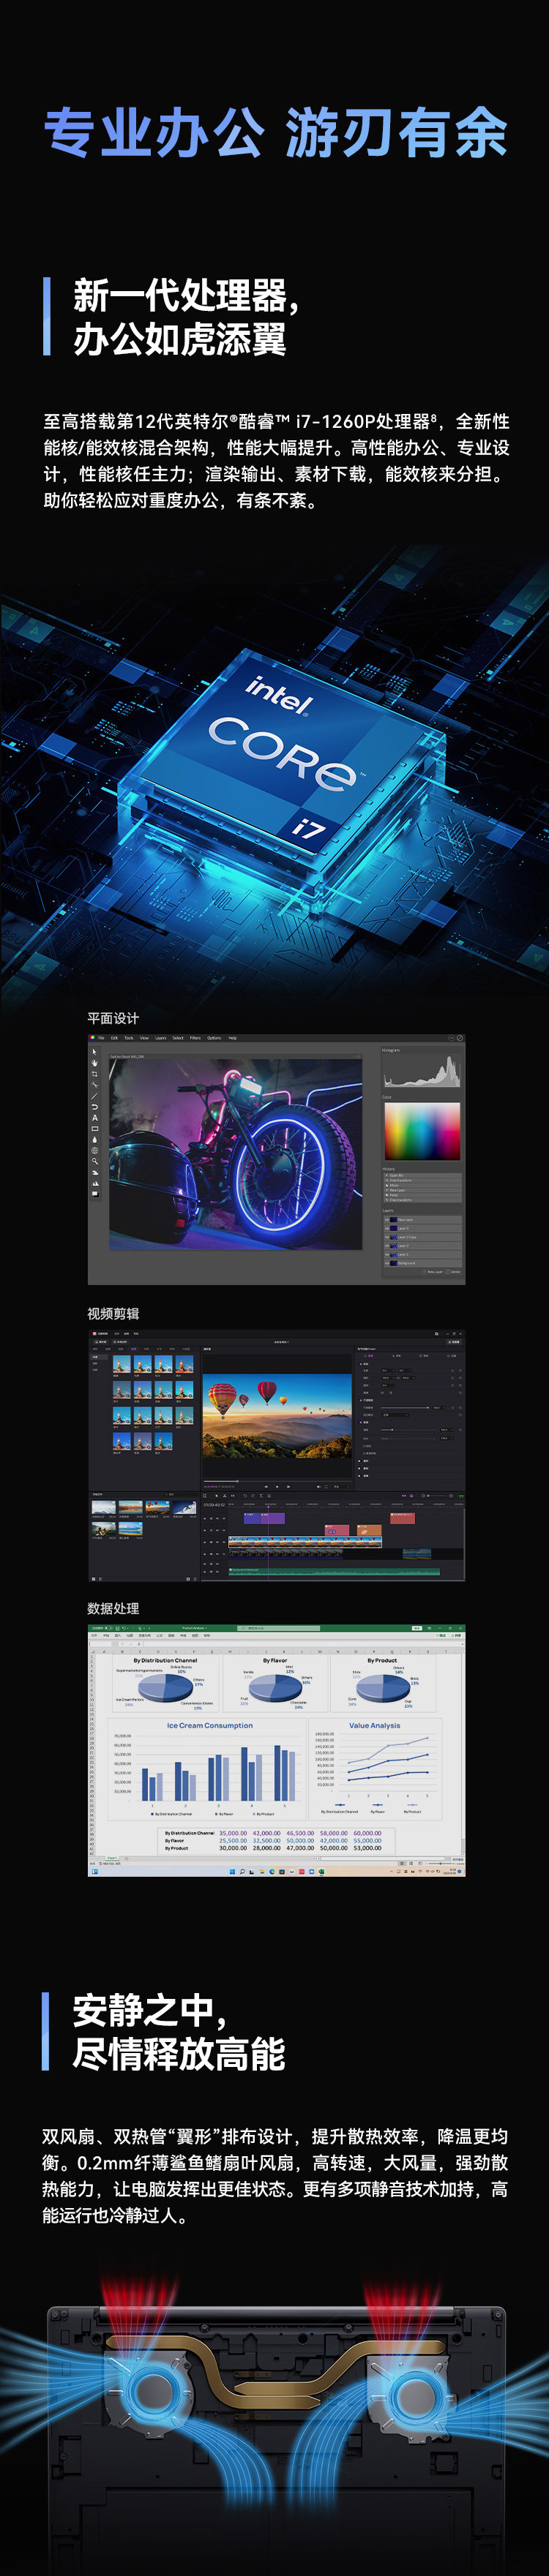Click the motorcycle canvas image in photo editor

click(235, 1154)
